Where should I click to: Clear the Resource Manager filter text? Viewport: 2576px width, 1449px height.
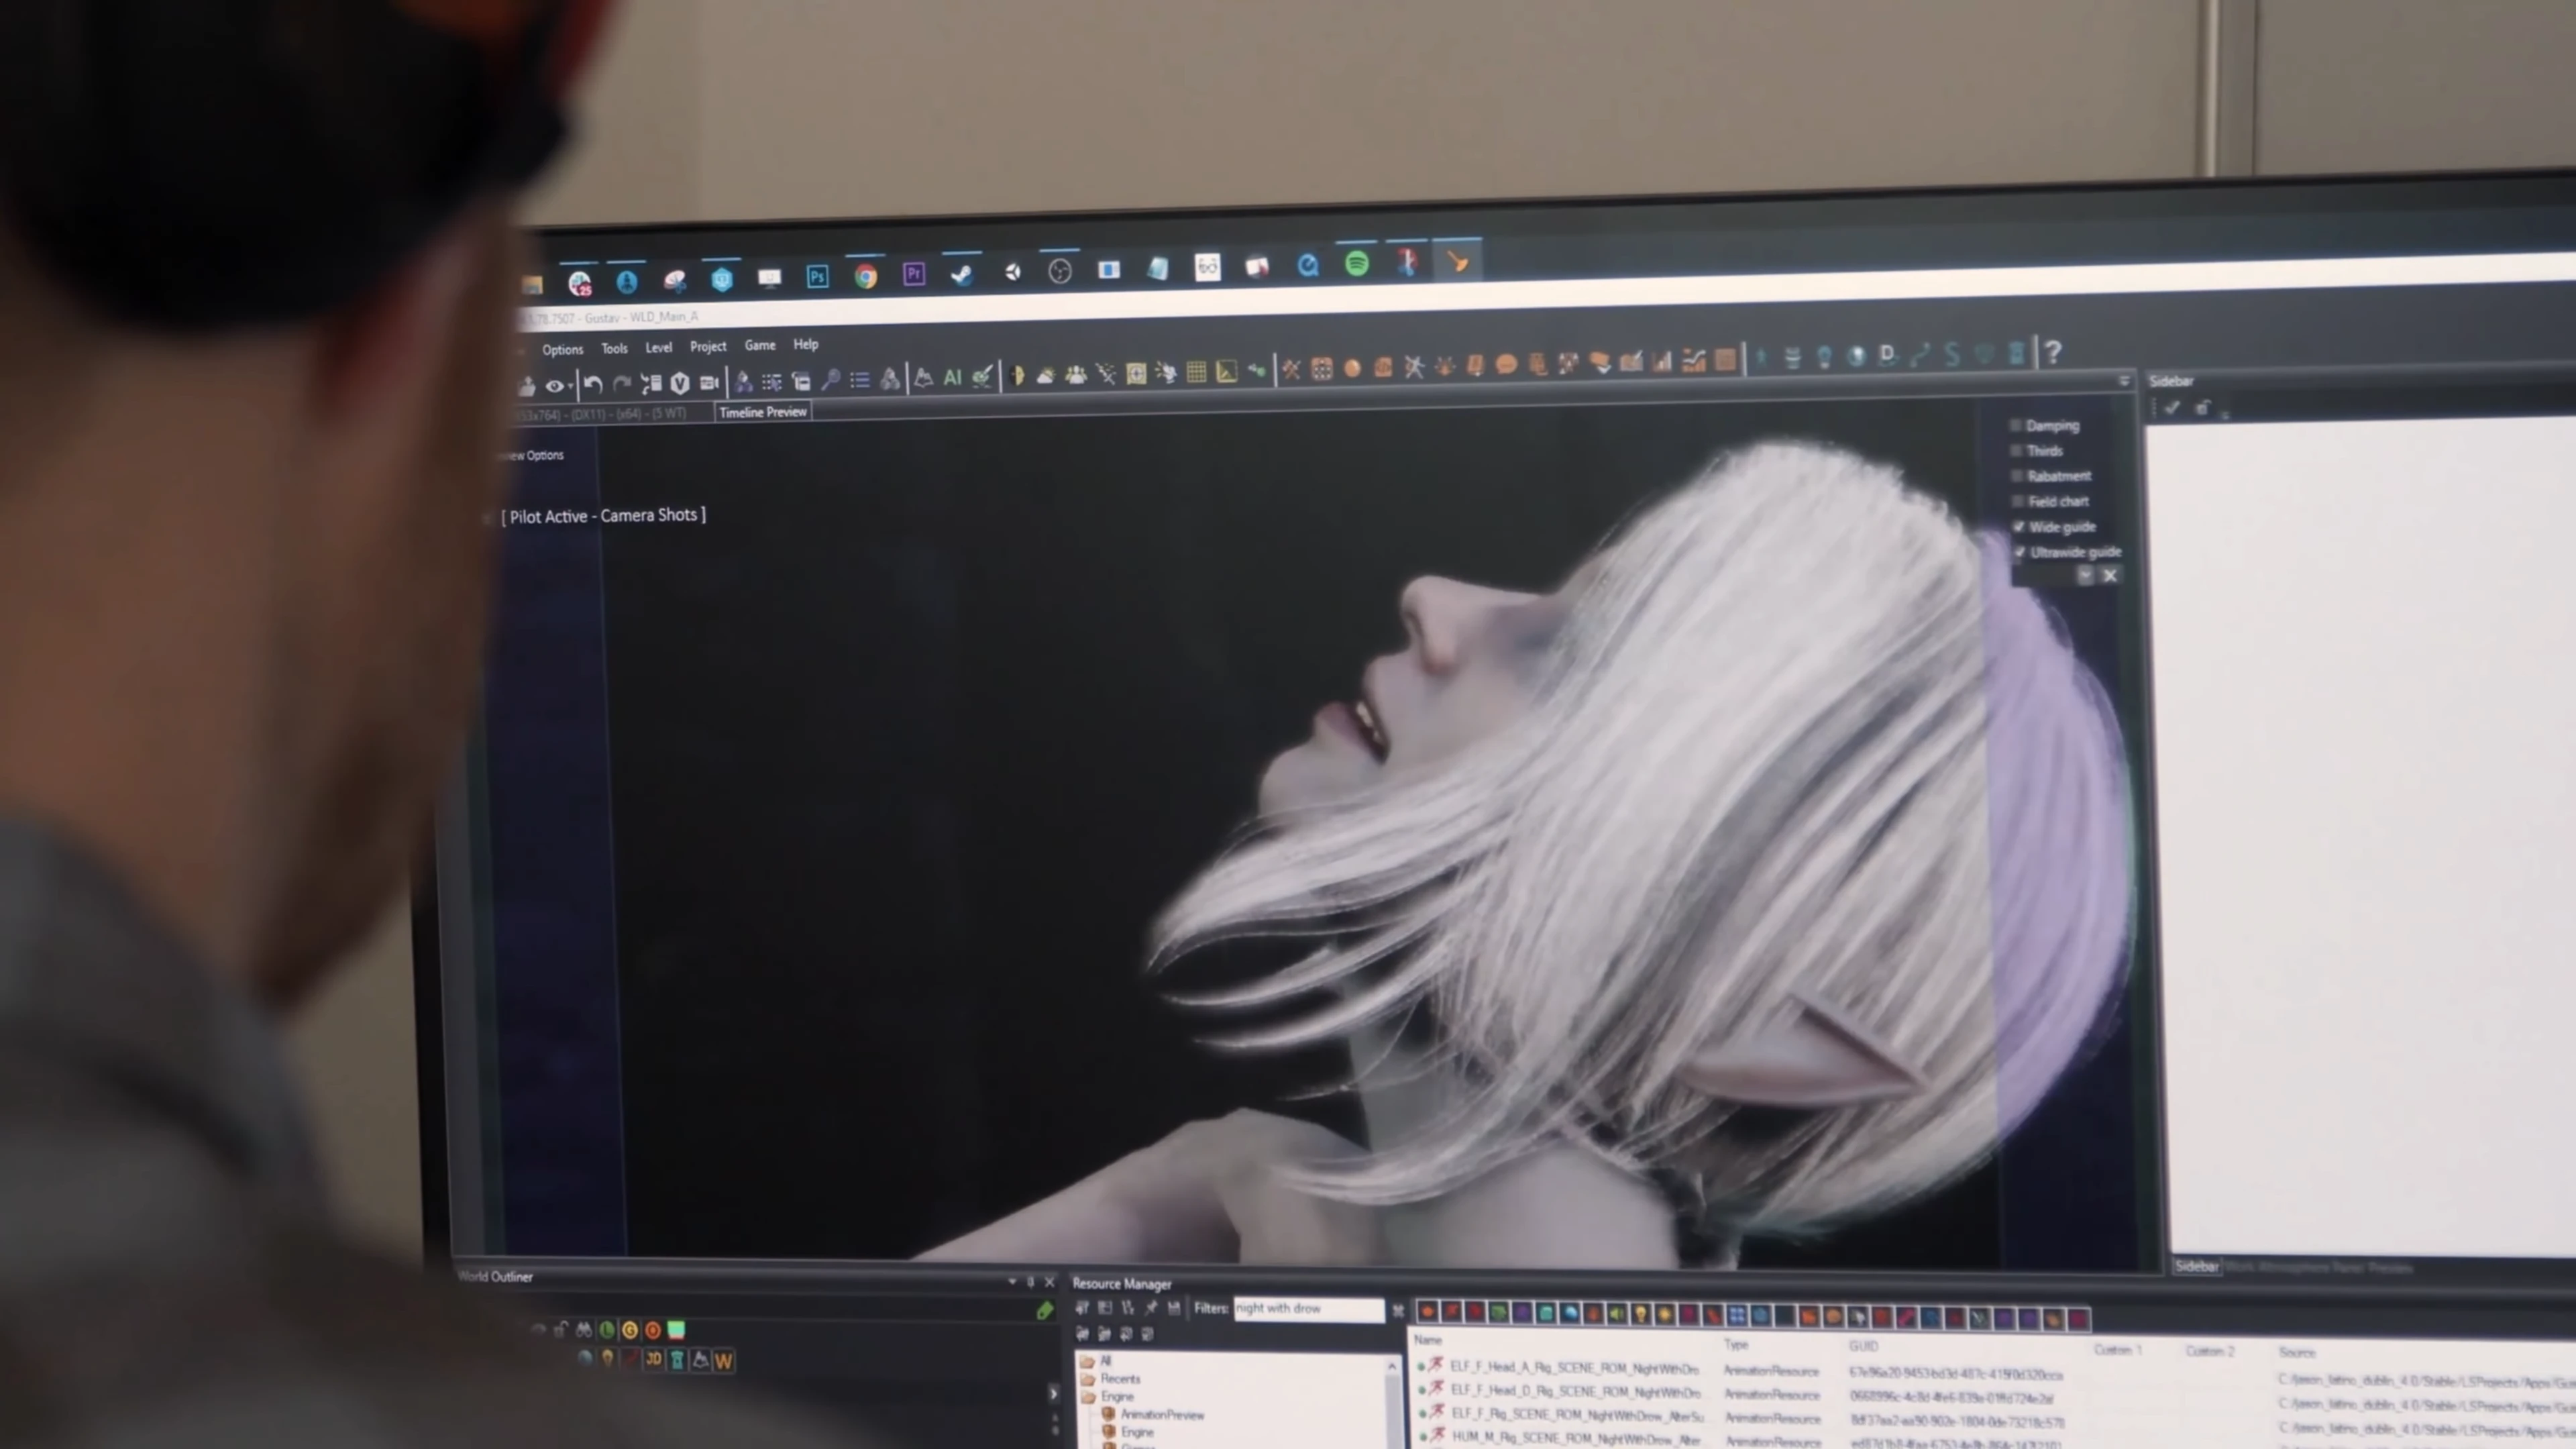[x=1398, y=1310]
